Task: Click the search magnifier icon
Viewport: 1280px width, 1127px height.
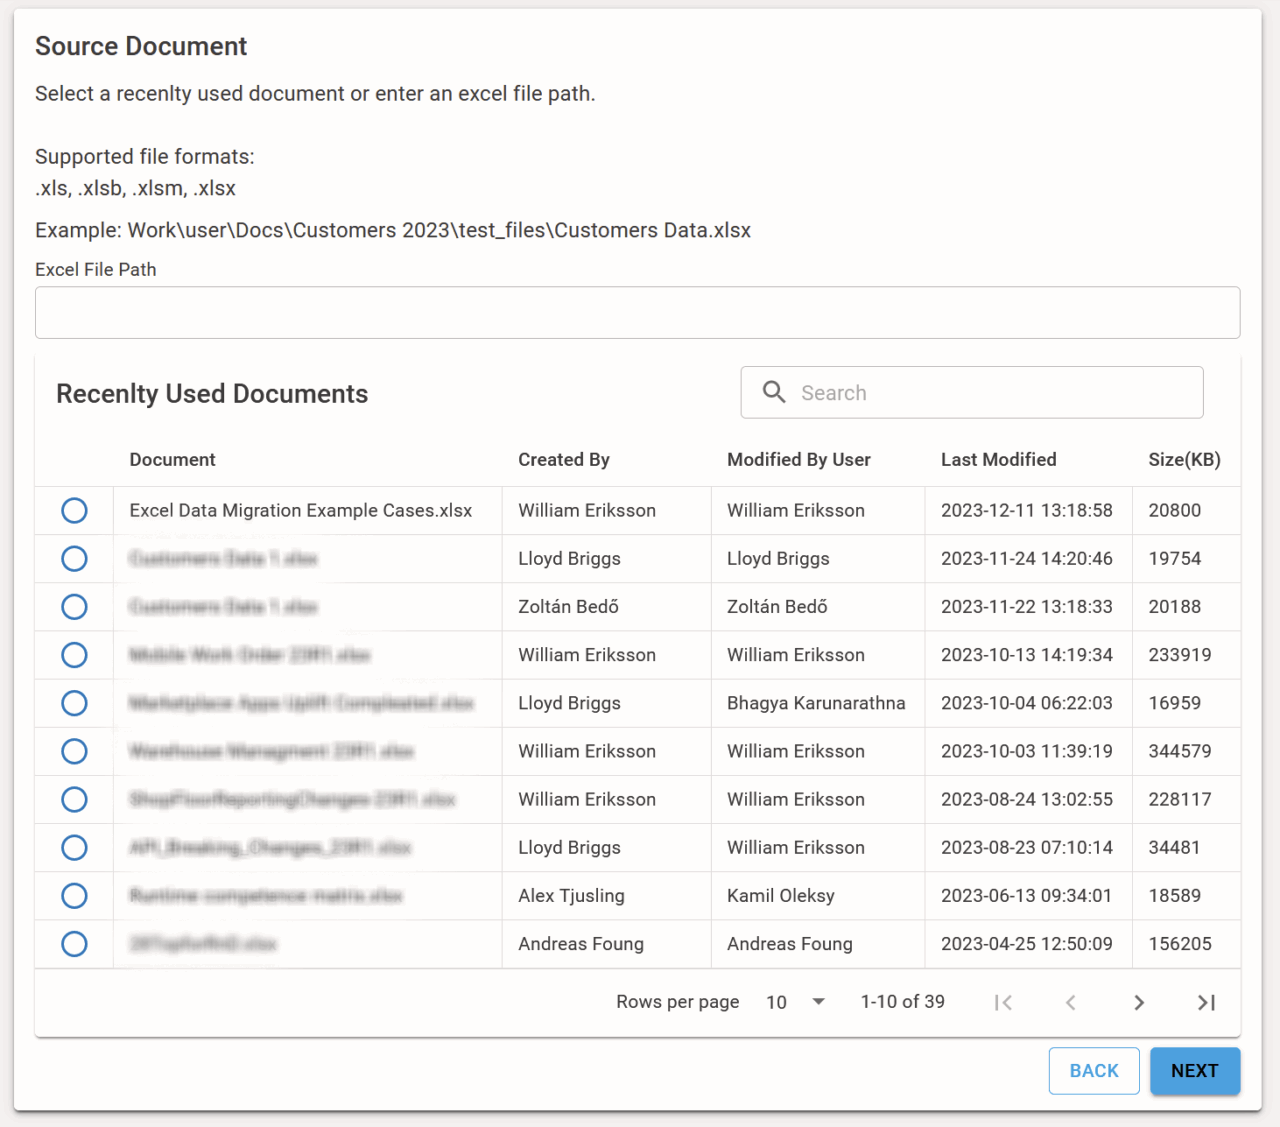Action: pos(774,392)
